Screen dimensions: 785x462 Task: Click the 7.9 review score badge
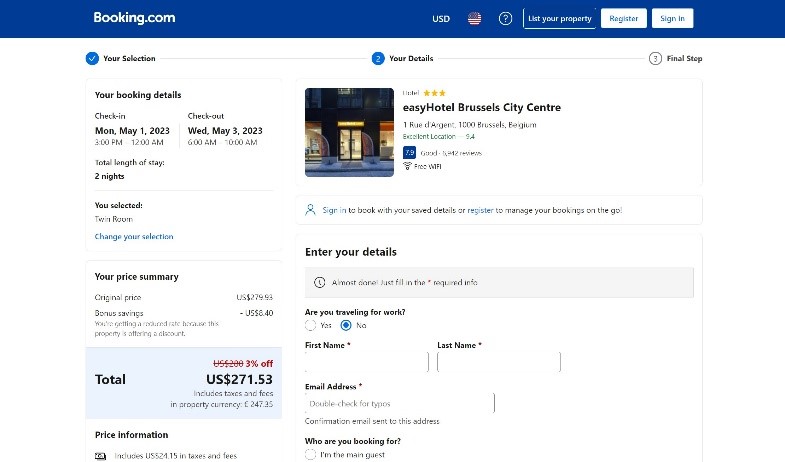point(409,153)
